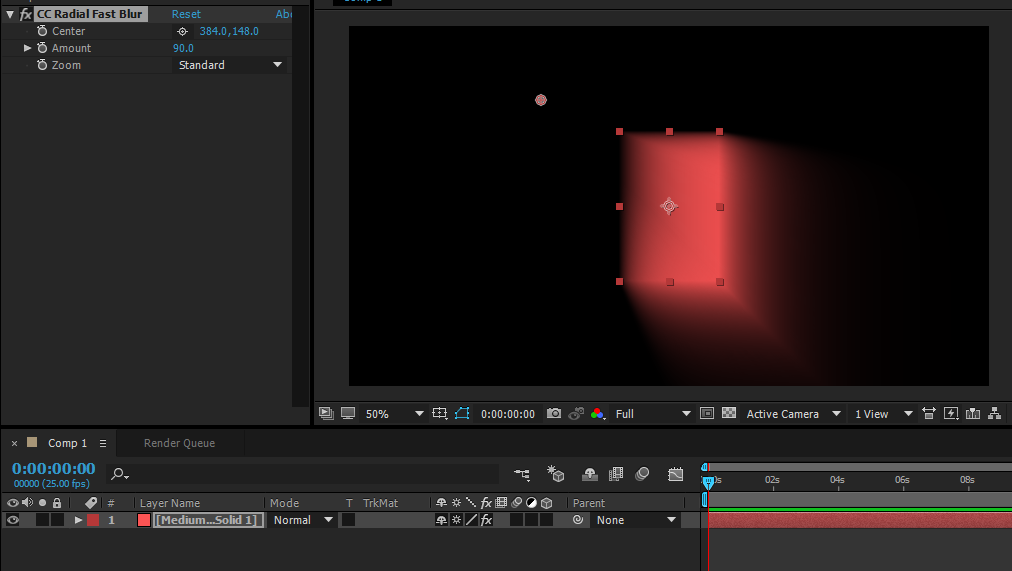Open the show channel color management icon
This screenshot has height=571, width=1012.
[598, 414]
